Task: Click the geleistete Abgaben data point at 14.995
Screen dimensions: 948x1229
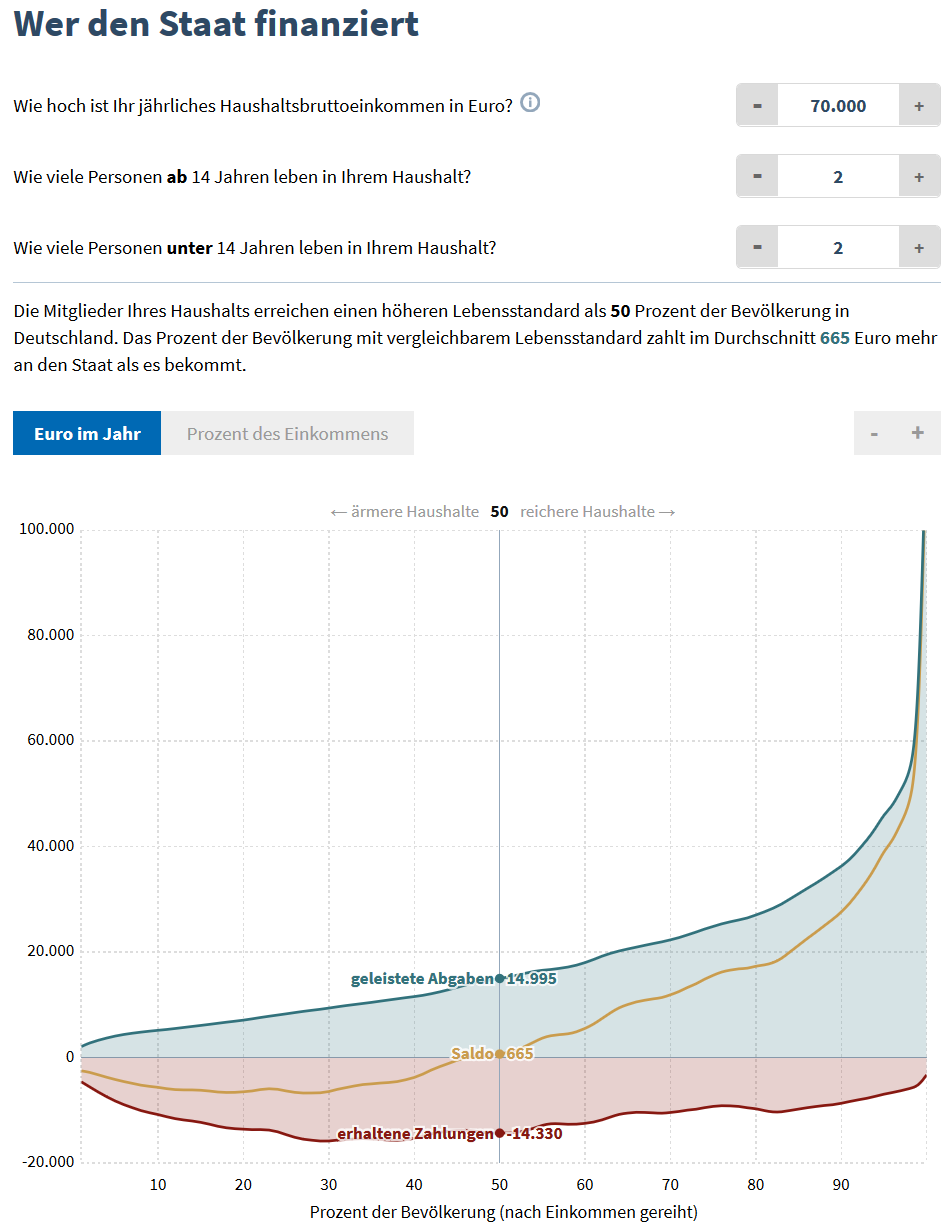Action: coord(500,978)
